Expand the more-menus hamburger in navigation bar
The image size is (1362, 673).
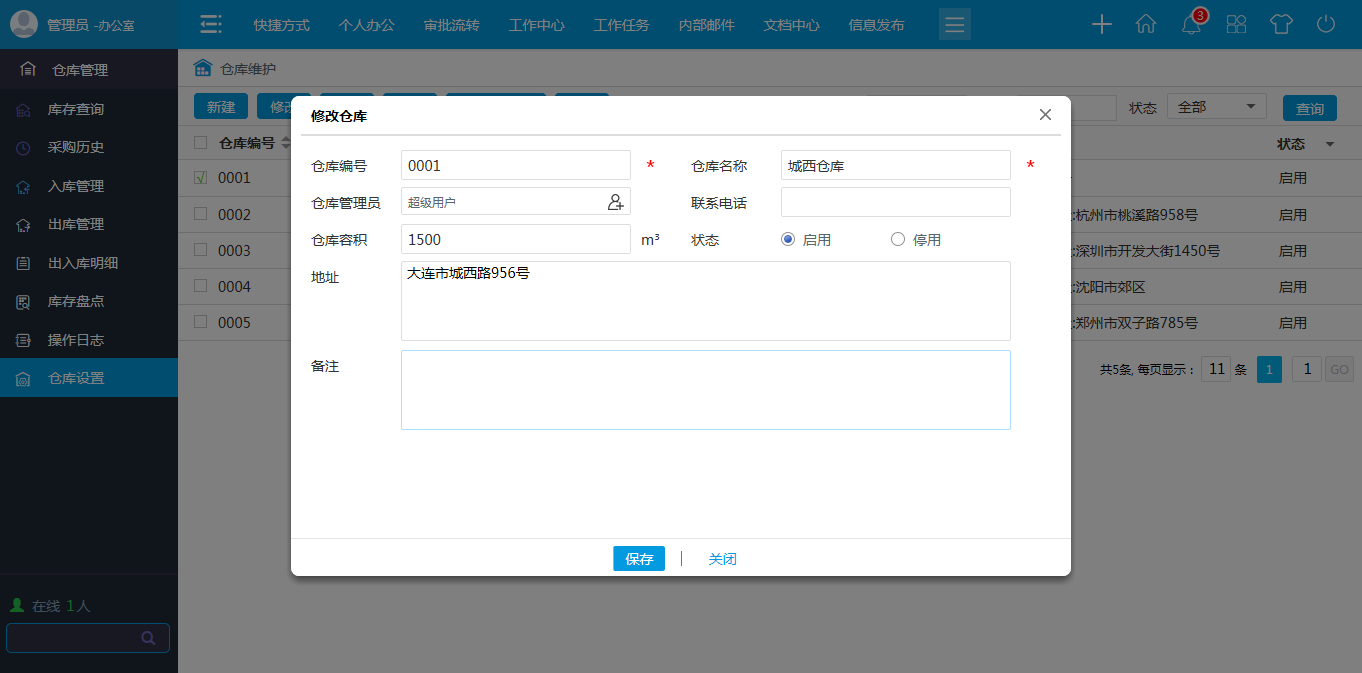tap(955, 25)
